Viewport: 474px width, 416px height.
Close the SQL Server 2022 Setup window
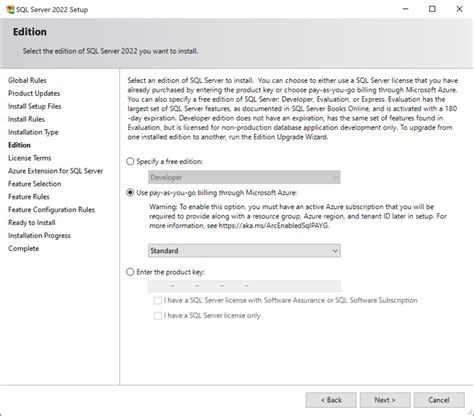(x=459, y=9)
